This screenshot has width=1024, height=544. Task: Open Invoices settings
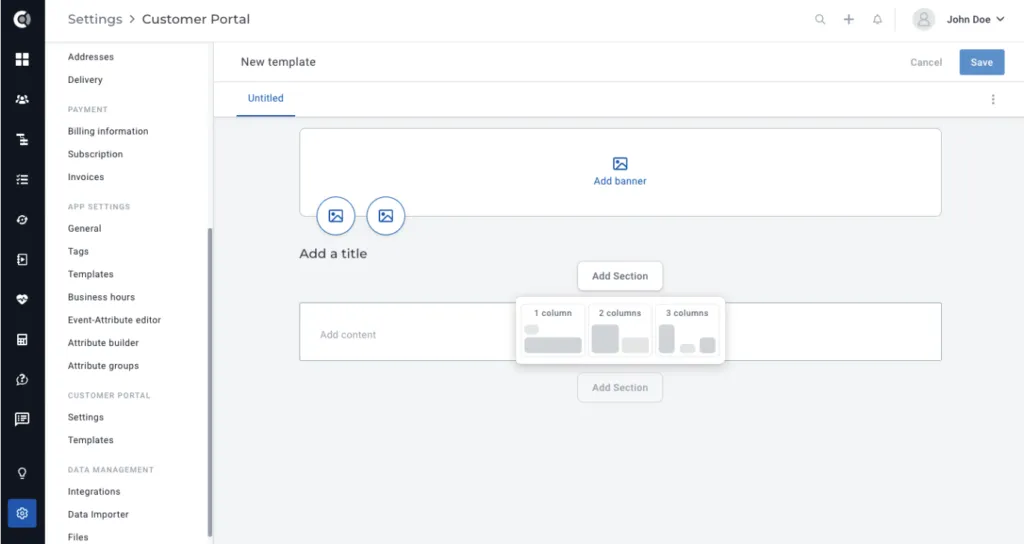pyautogui.click(x=86, y=177)
